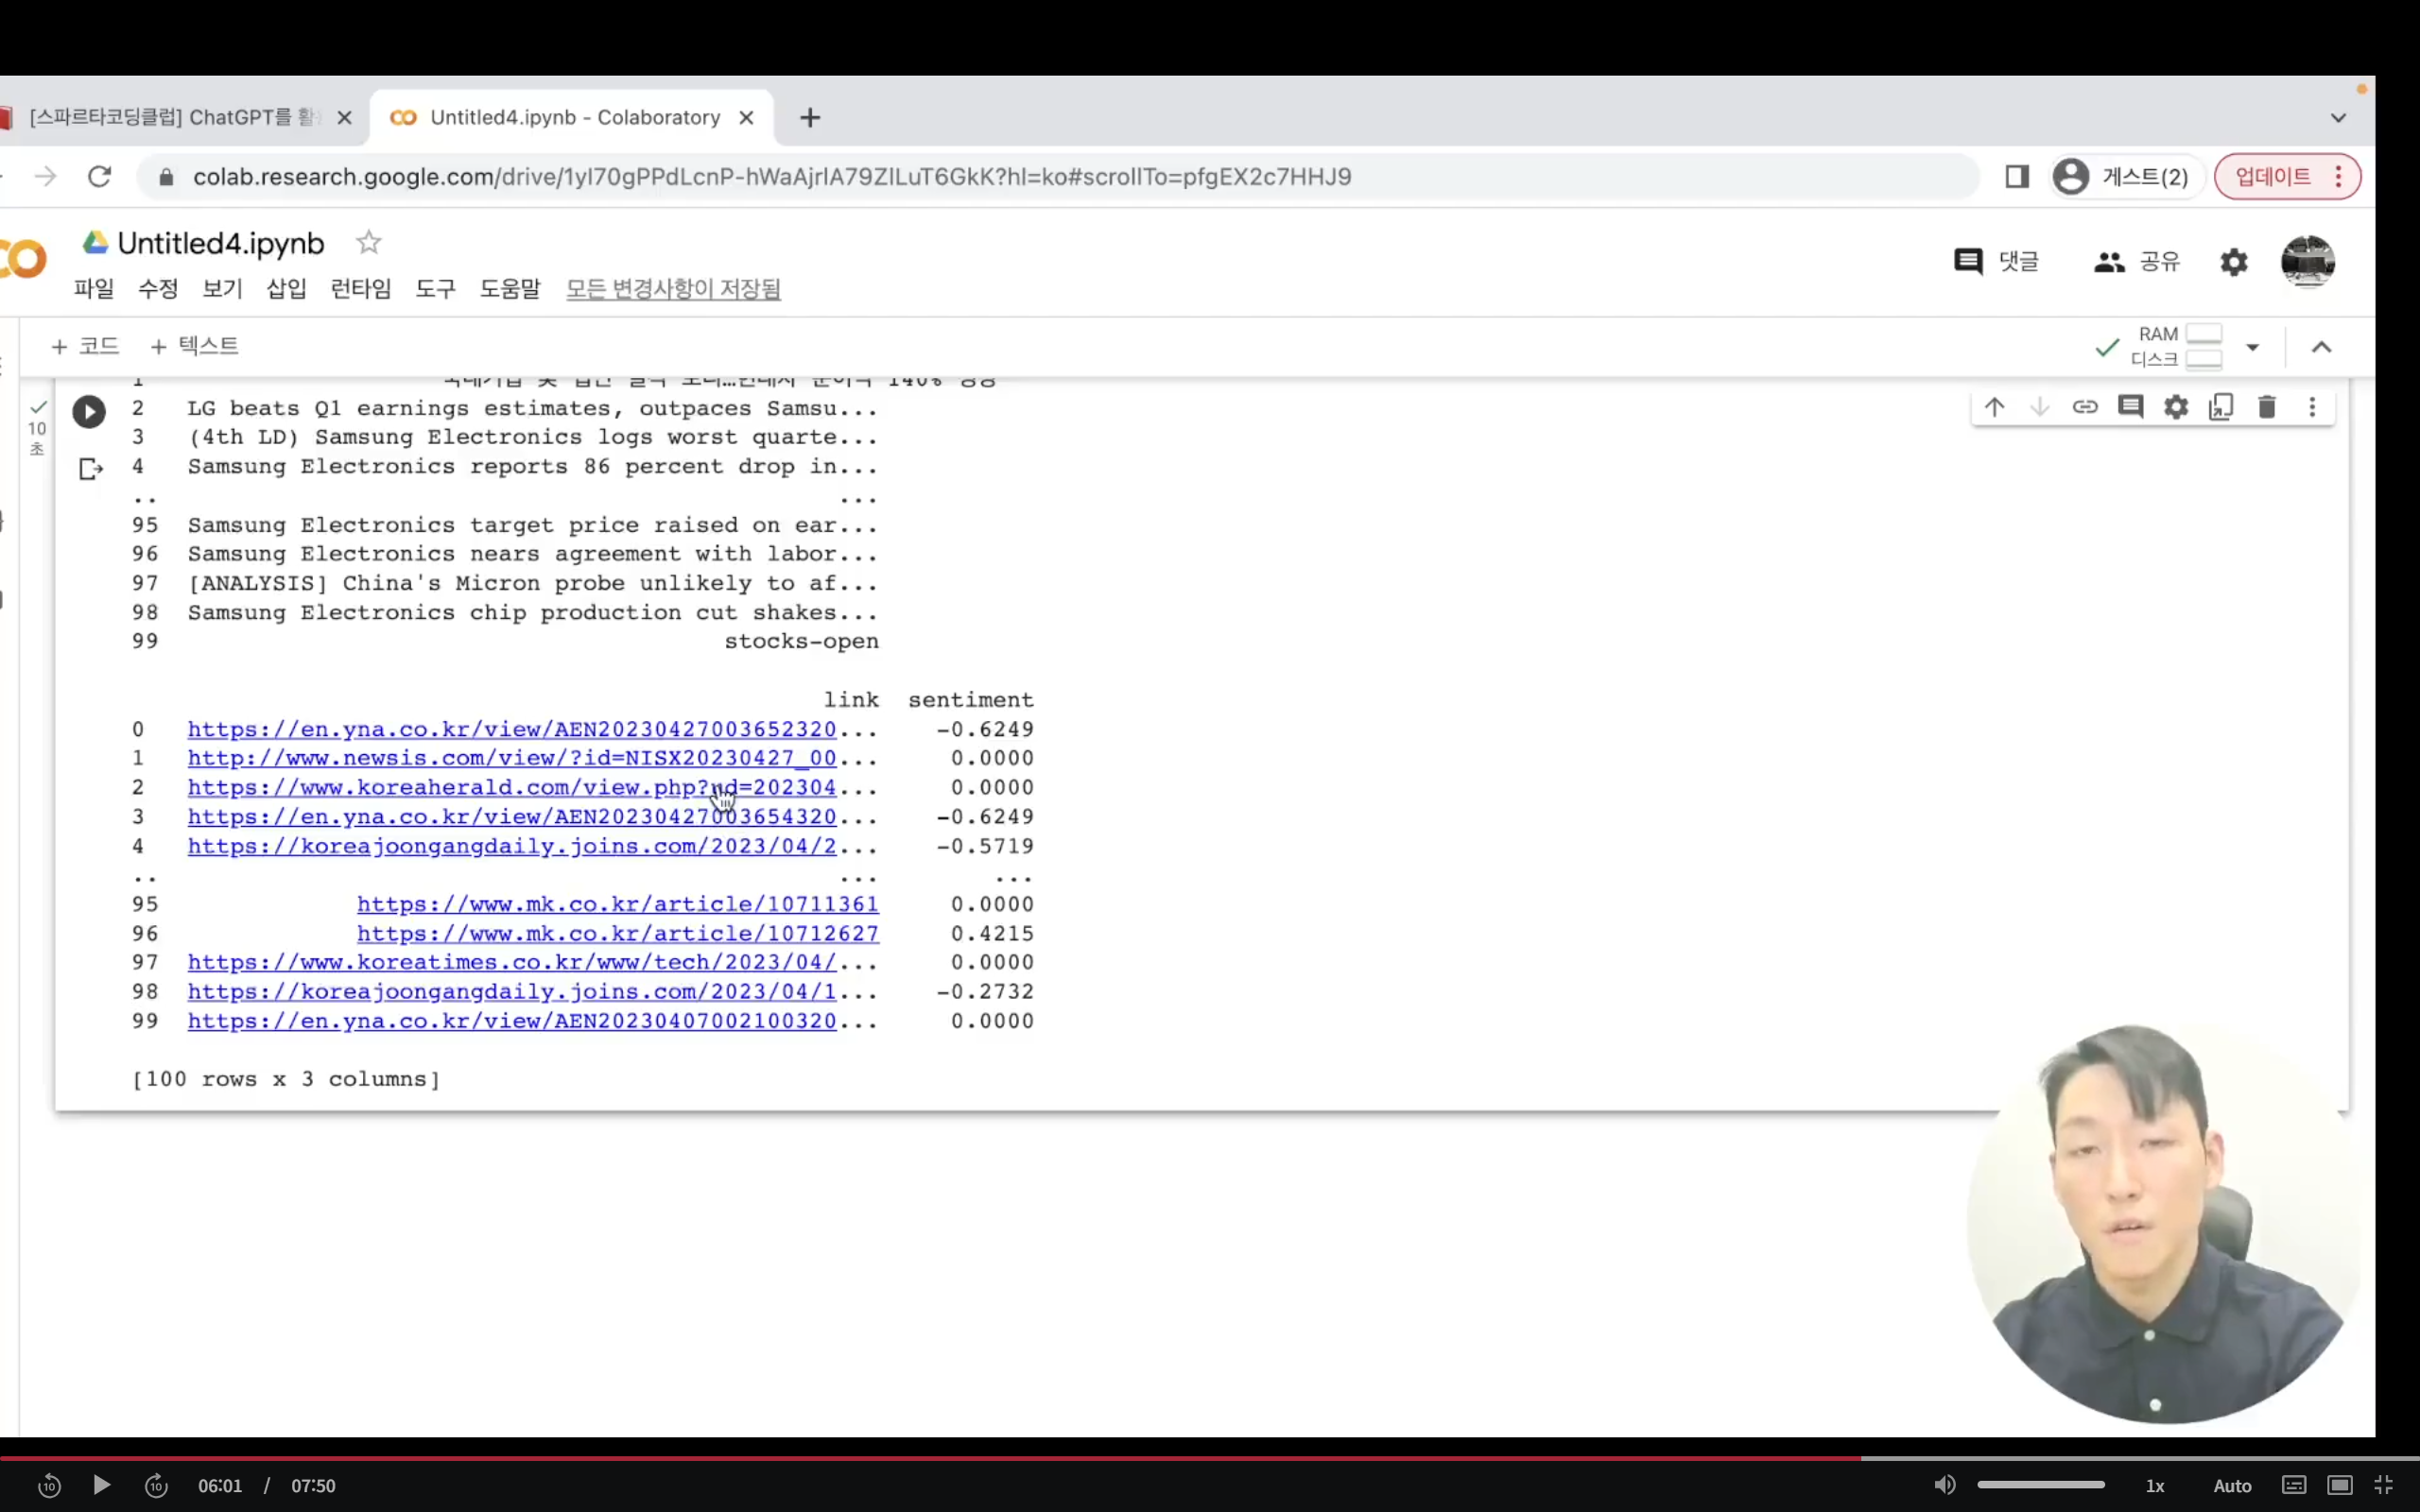Close the 스파르타코딩클럽 ChatGPT tab
The height and width of the screenshot is (1512, 2420).
point(344,118)
